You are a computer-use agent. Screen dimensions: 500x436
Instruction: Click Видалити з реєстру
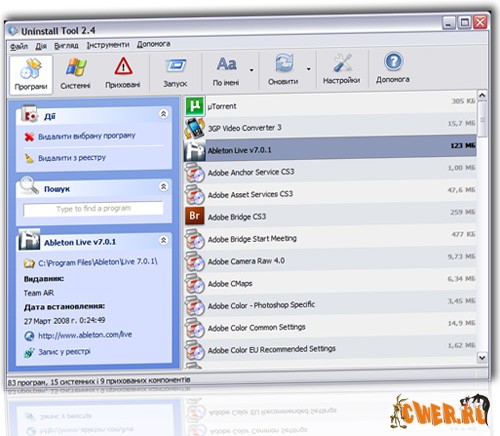[72, 158]
